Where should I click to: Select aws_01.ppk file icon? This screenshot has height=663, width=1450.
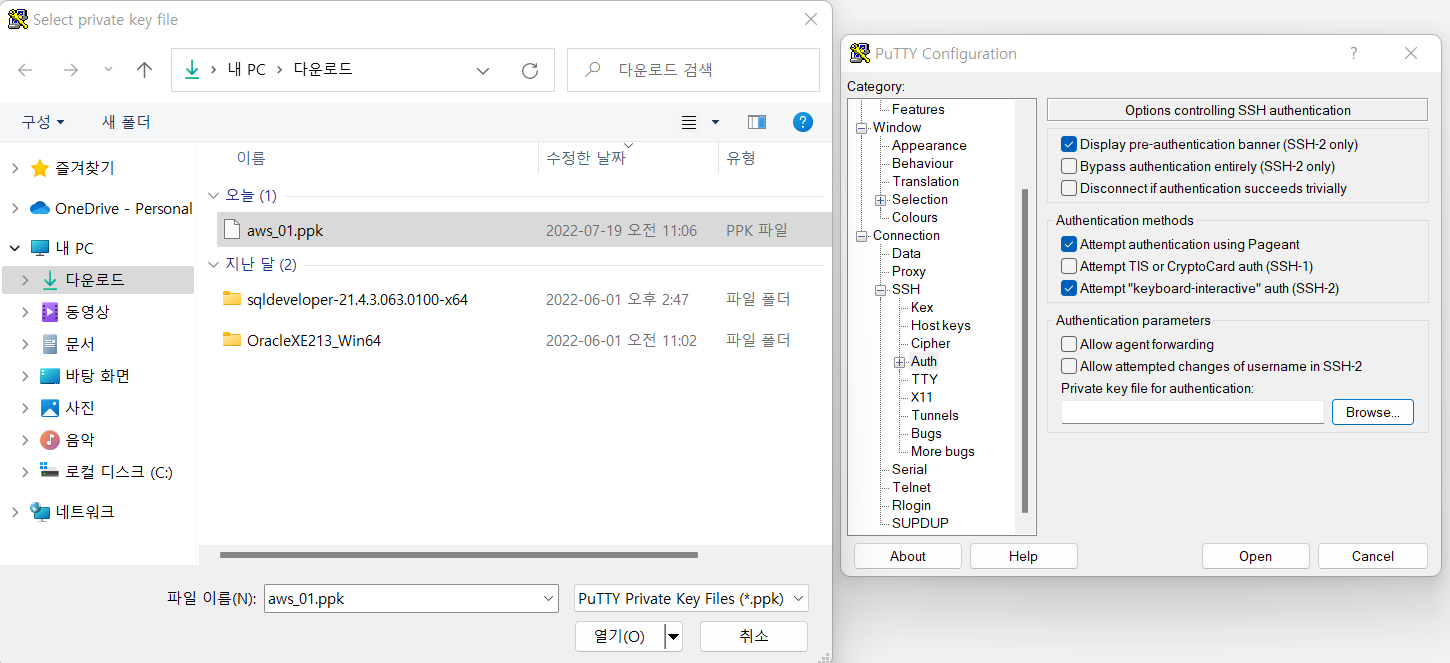tap(232, 230)
